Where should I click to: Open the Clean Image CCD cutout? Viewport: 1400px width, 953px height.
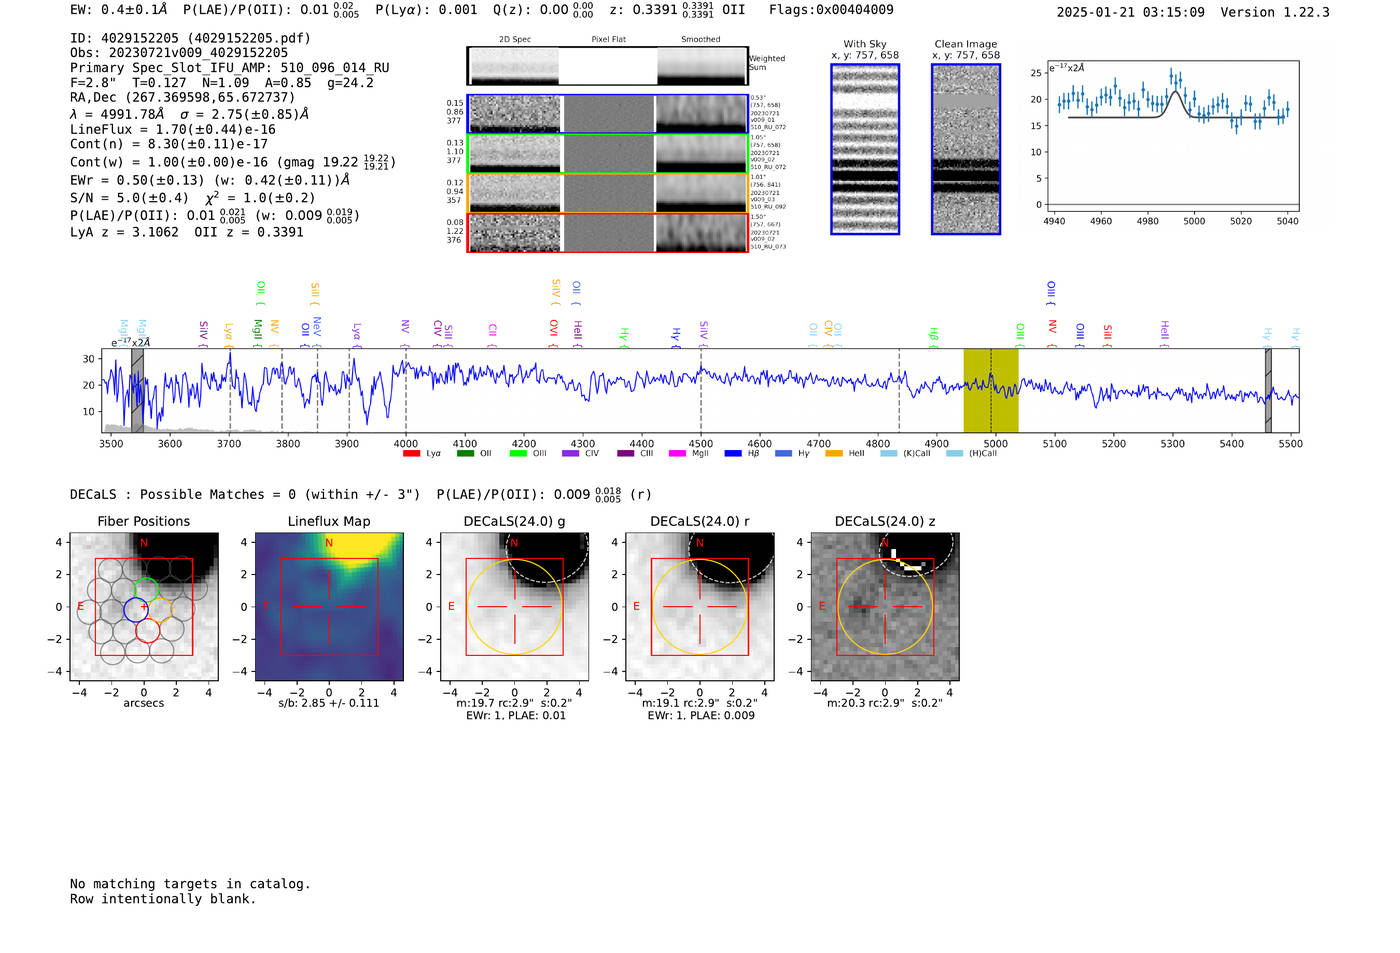pyautogui.click(x=966, y=149)
